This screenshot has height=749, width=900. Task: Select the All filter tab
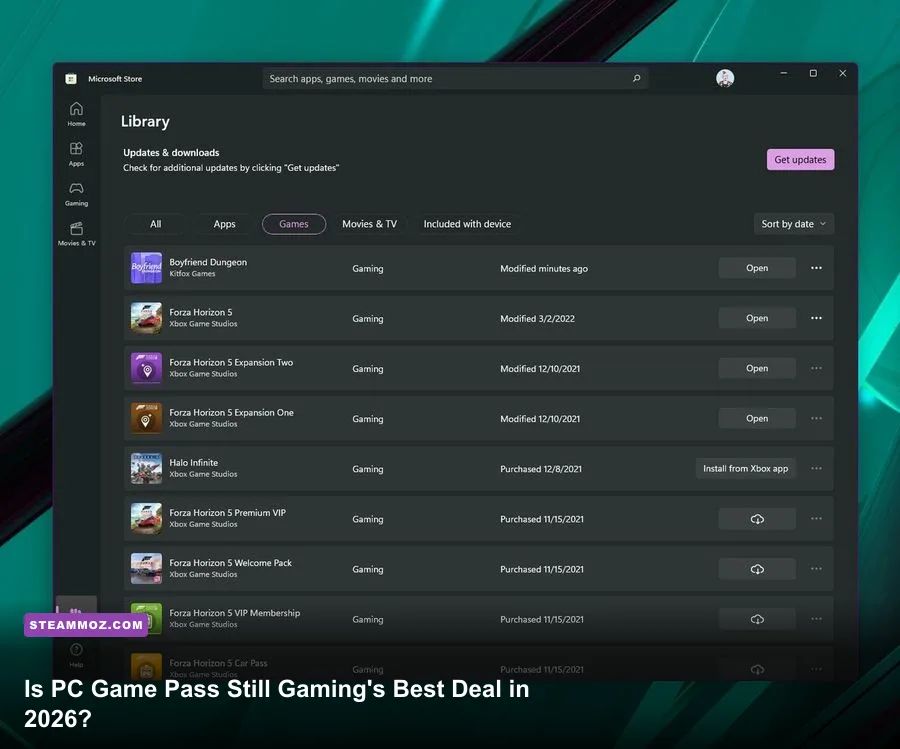point(156,224)
